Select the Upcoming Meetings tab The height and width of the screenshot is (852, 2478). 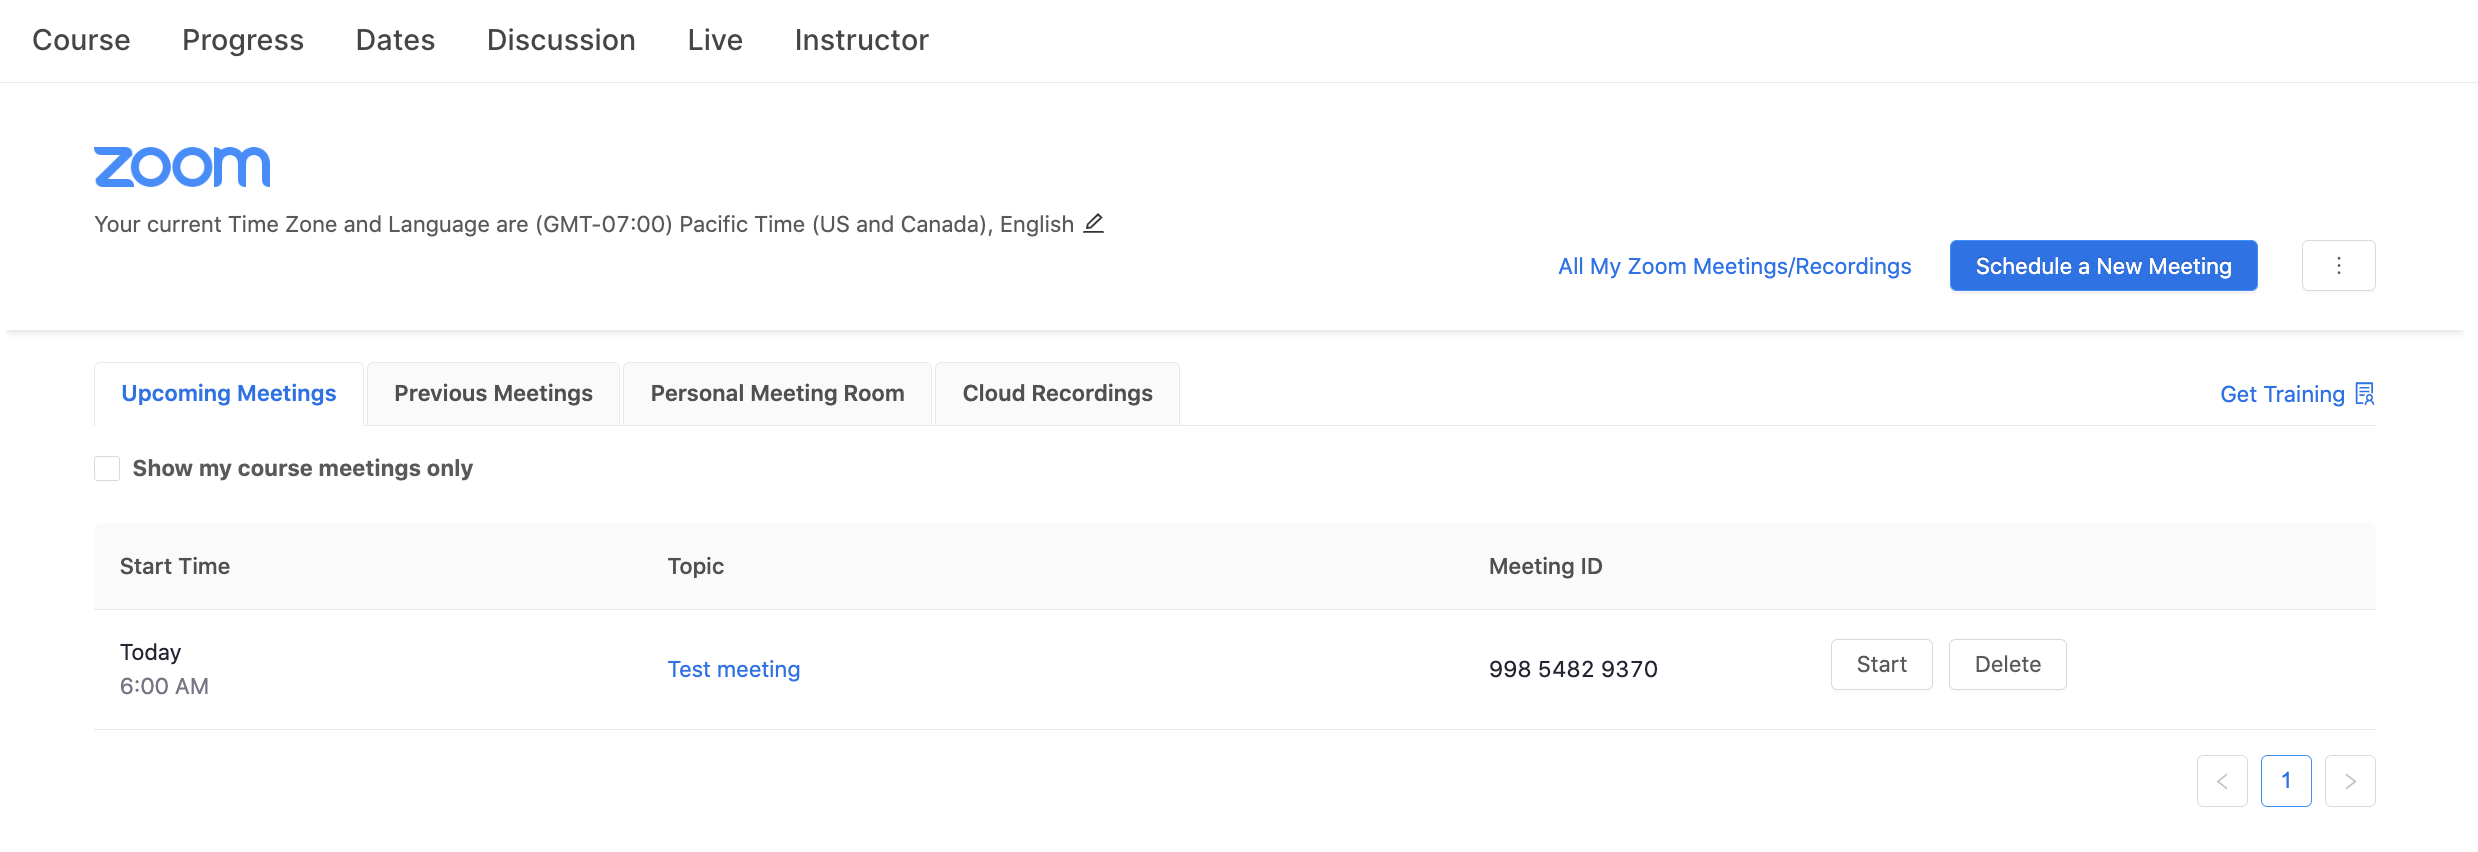tap(229, 394)
